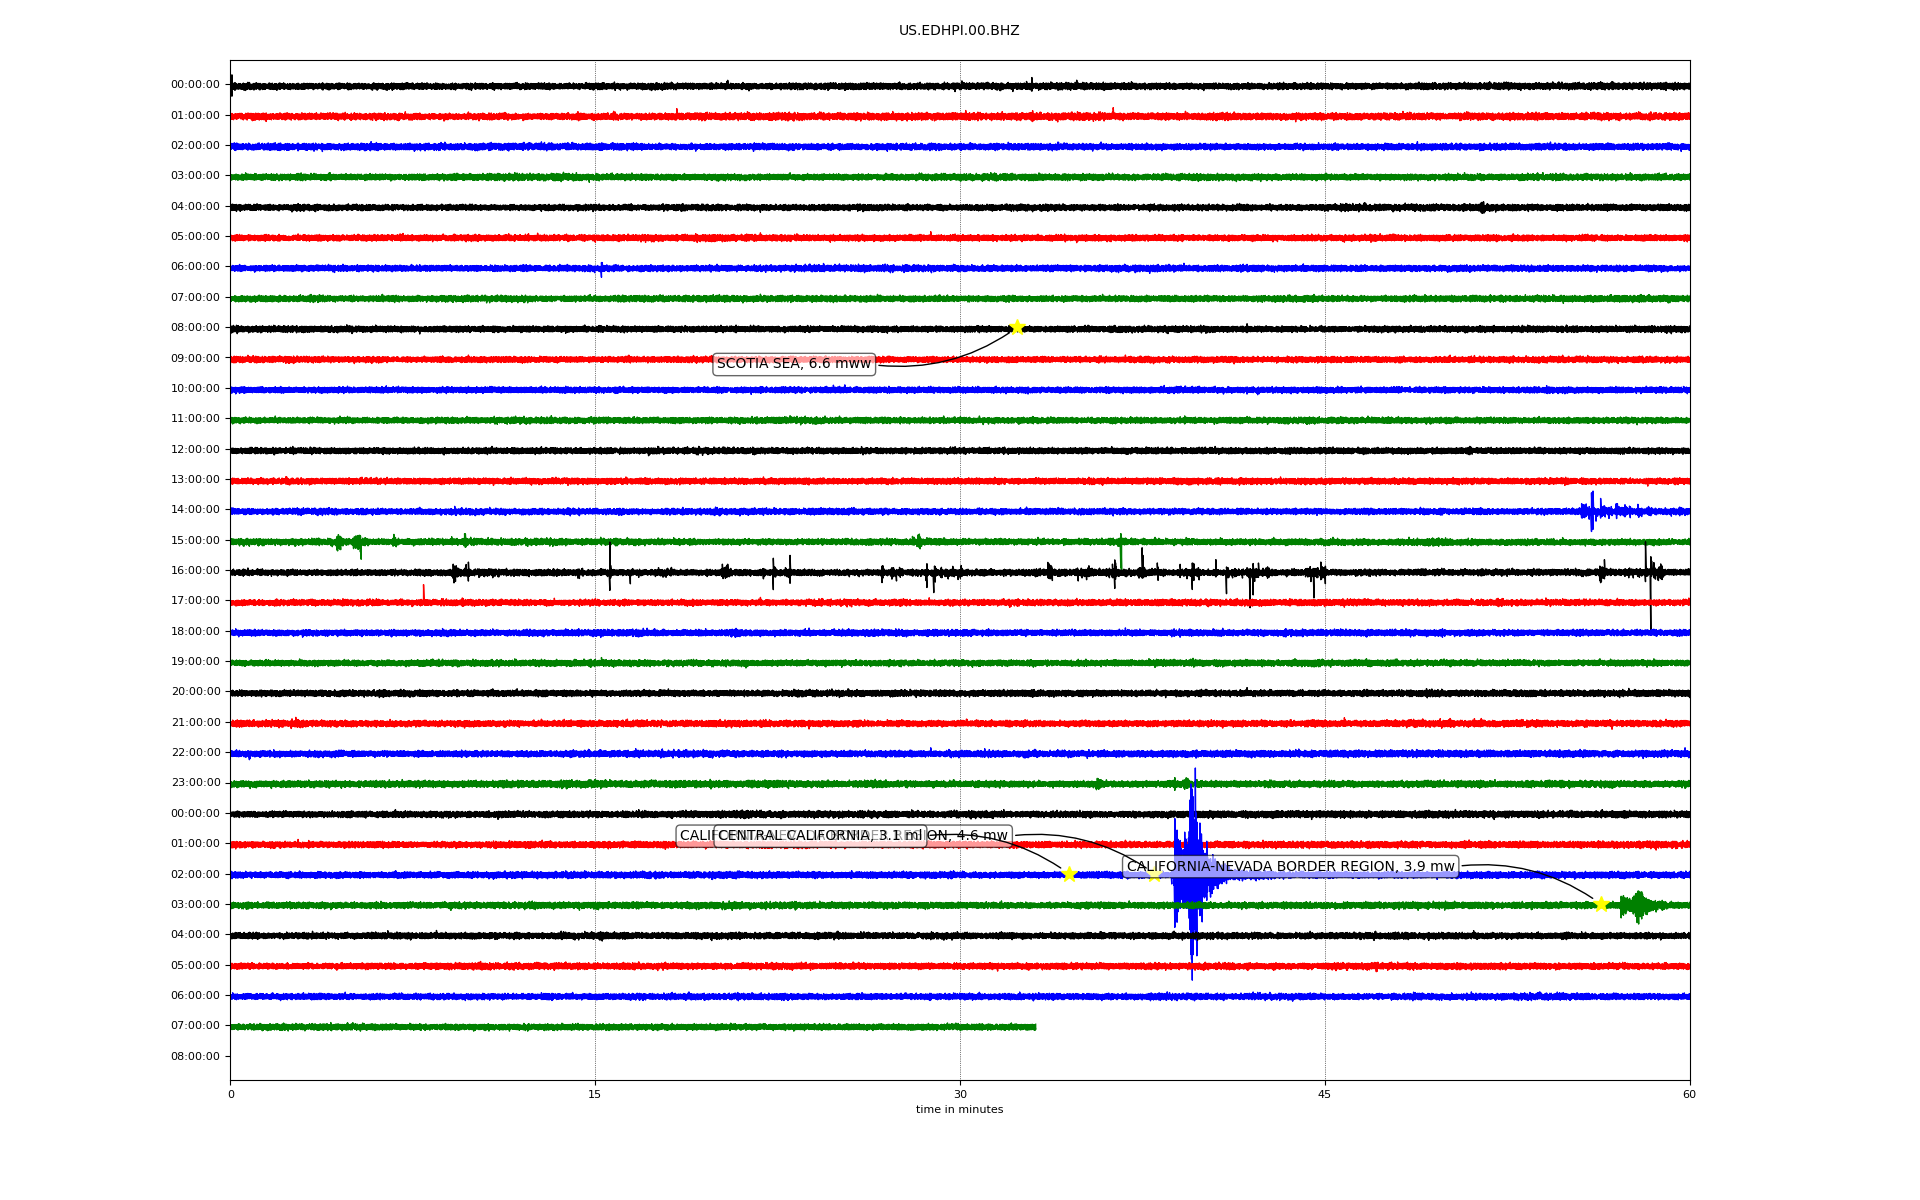Click the 19:00:00 time label
1920x1200 pixels.
[x=195, y=661]
